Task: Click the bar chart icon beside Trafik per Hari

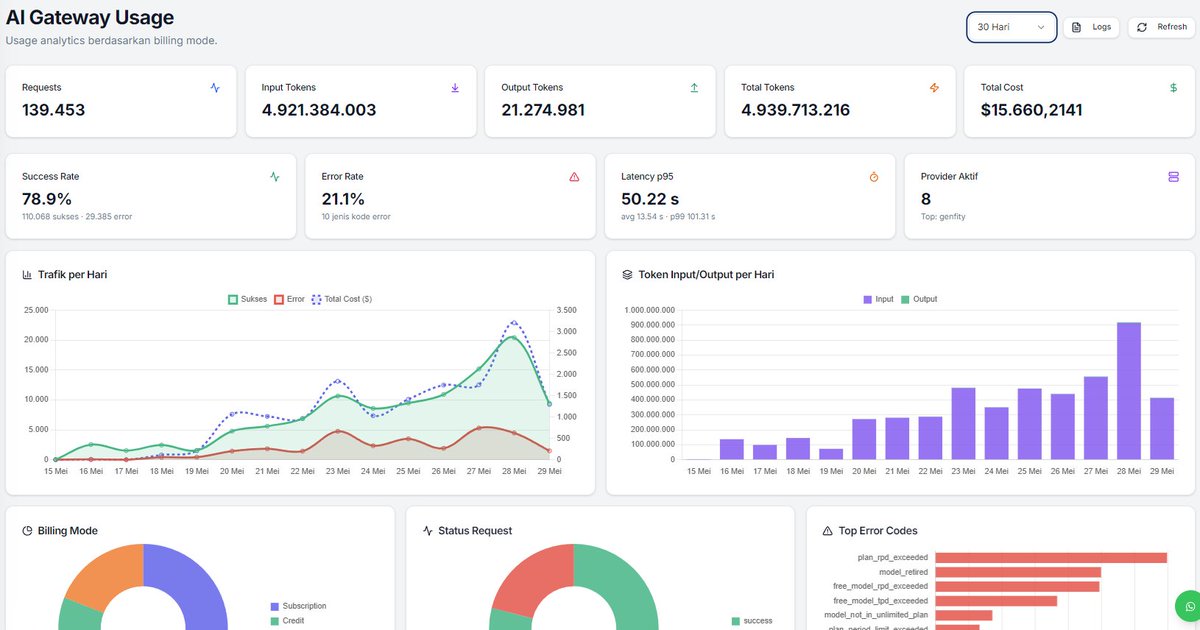Action: [x=27, y=274]
